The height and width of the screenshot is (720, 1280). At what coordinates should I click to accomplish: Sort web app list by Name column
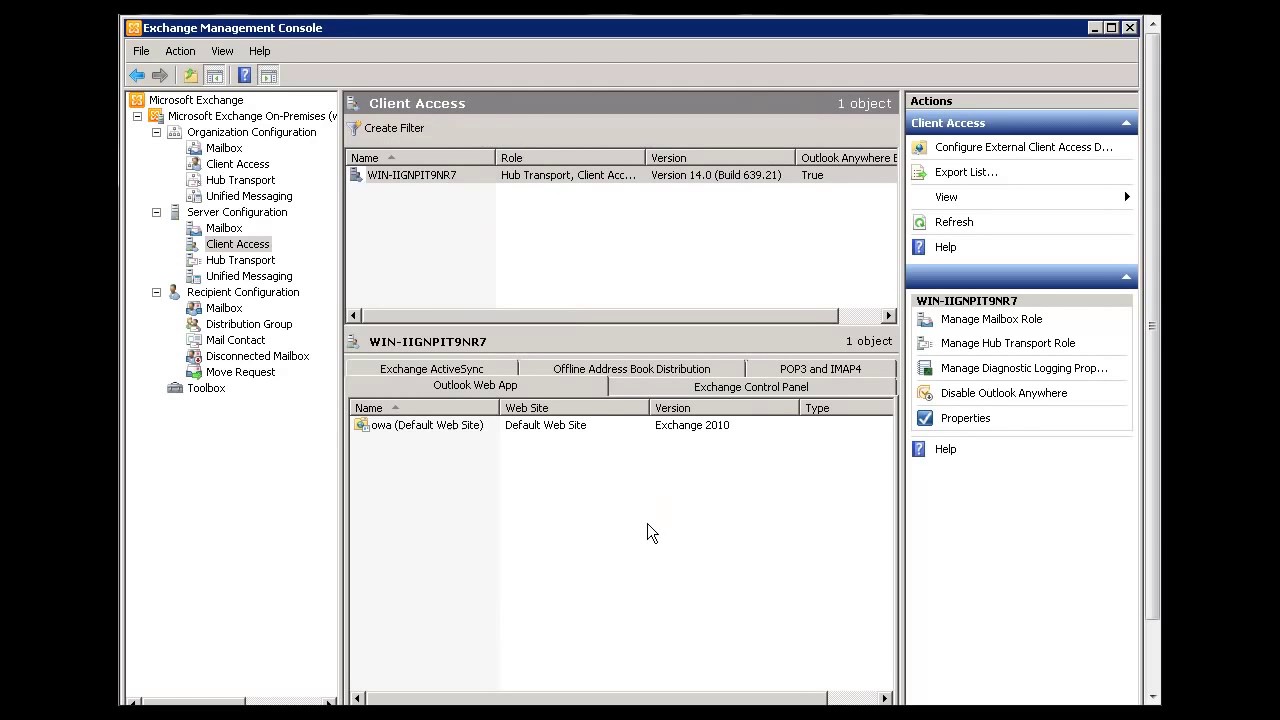point(424,408)
